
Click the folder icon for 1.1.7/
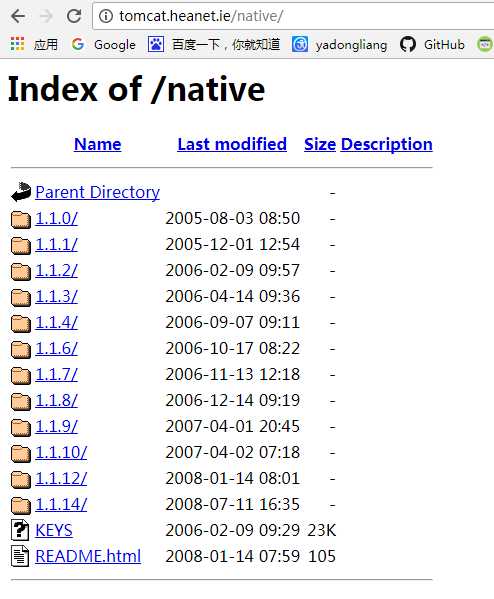tap(21, 376)
